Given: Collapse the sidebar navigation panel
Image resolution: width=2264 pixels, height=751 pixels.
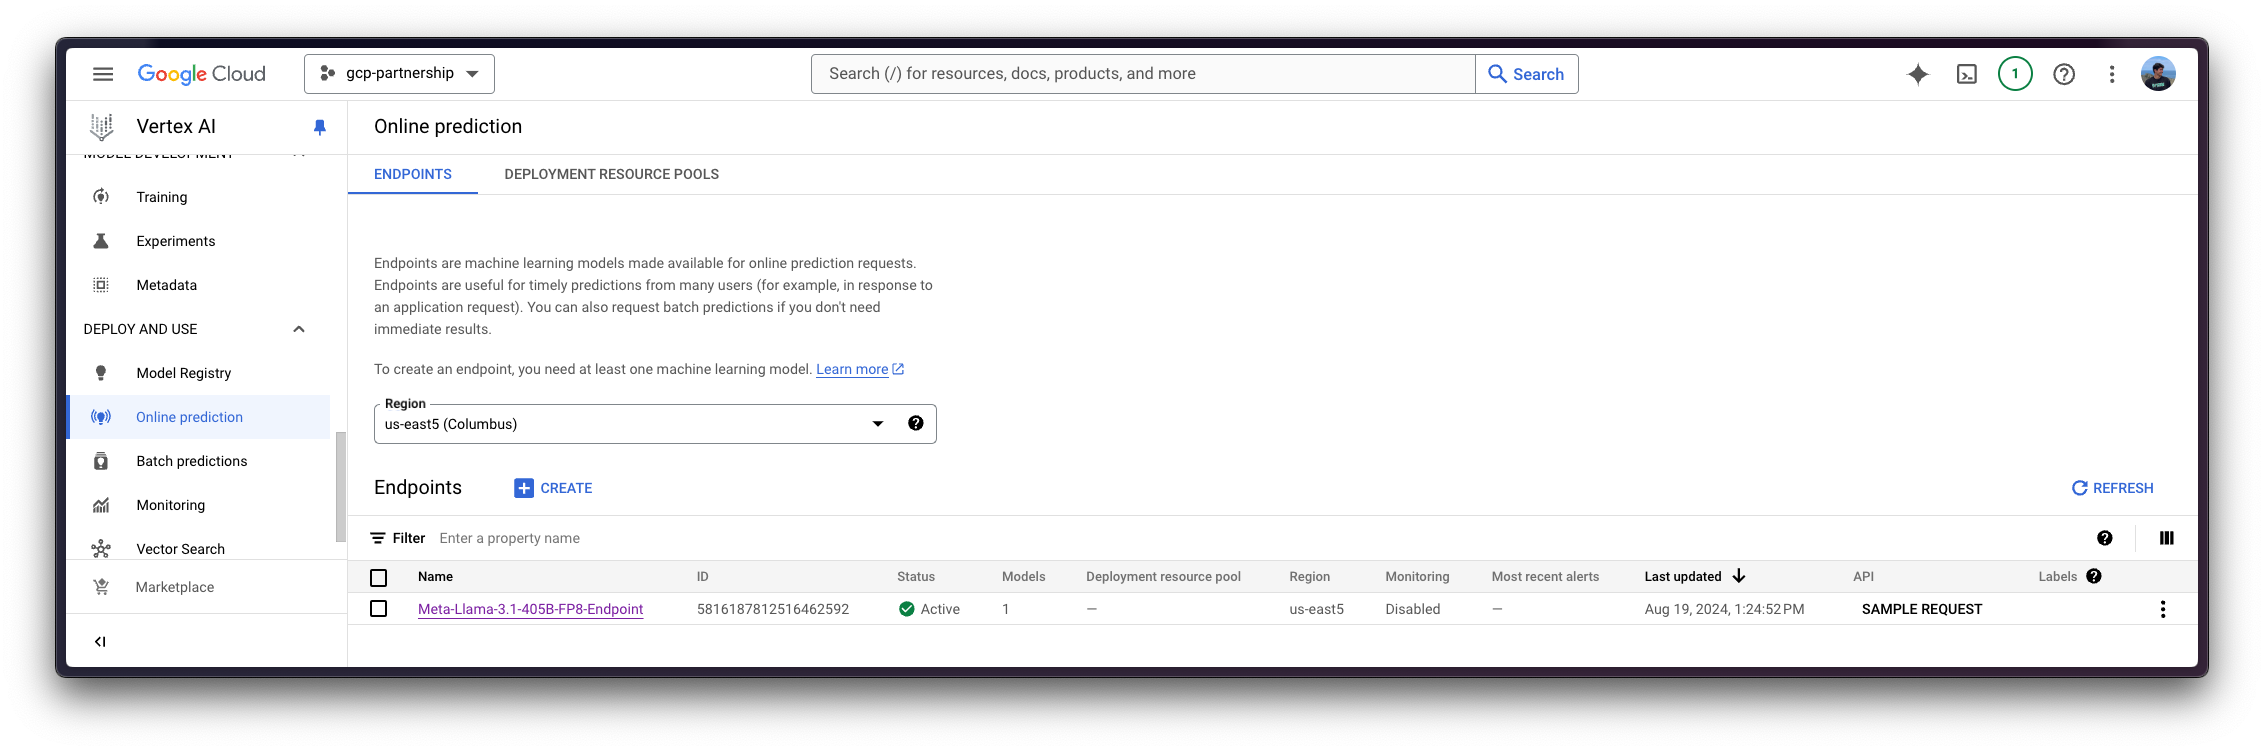Looking at the screenshot, I should (x=100, y=642).
